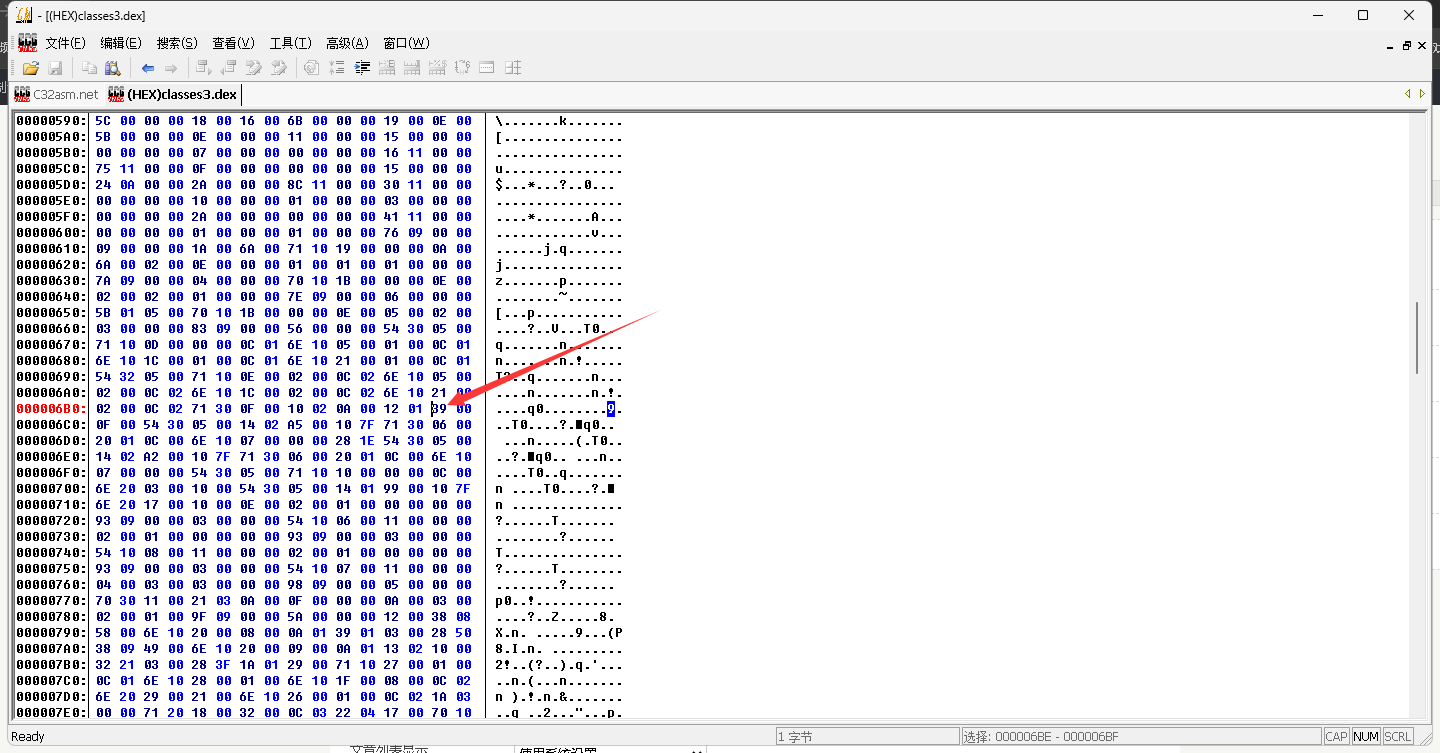This screenshot has height=753, width=1440.
Task: Click the wide rectangle toolbar icon
Action: pyautogui.click(x=487, y=68)
